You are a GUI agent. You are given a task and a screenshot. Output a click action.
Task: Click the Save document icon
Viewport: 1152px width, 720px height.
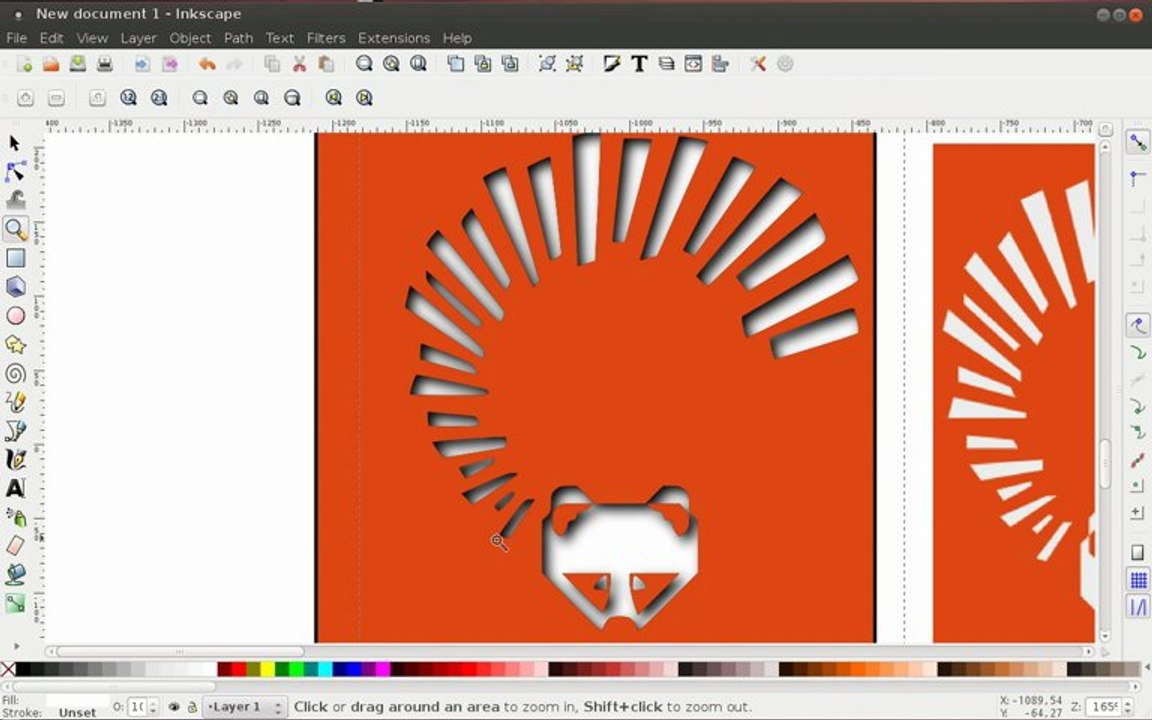[77, 64]
